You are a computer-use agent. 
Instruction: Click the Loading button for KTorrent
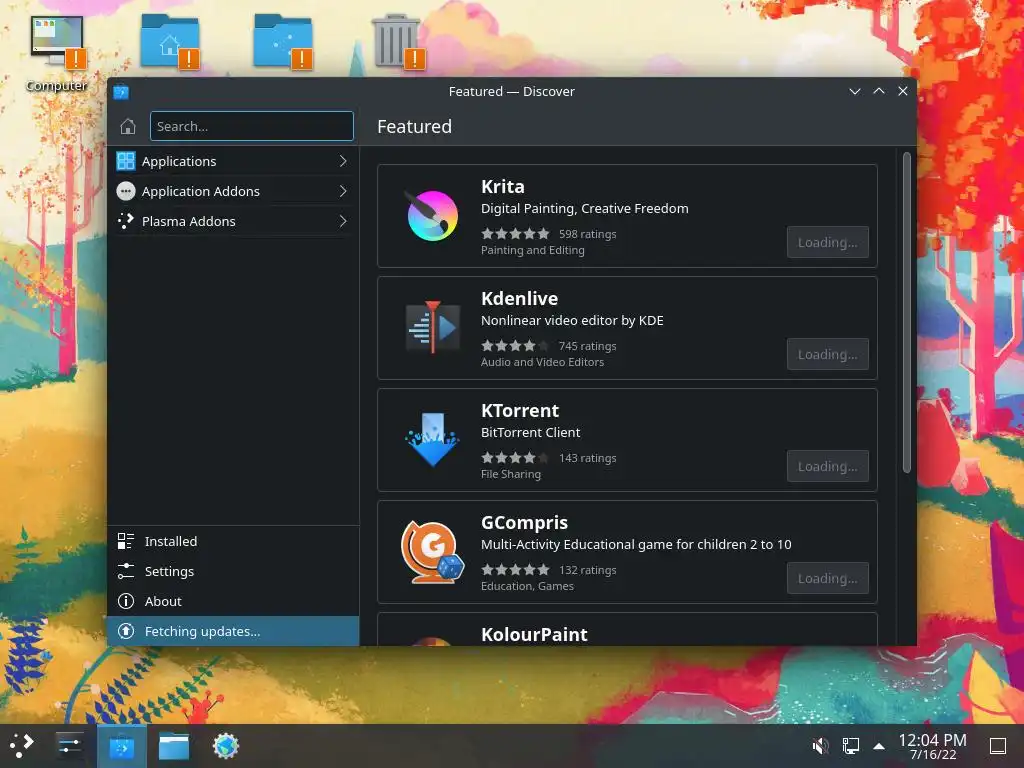[827, 466]
